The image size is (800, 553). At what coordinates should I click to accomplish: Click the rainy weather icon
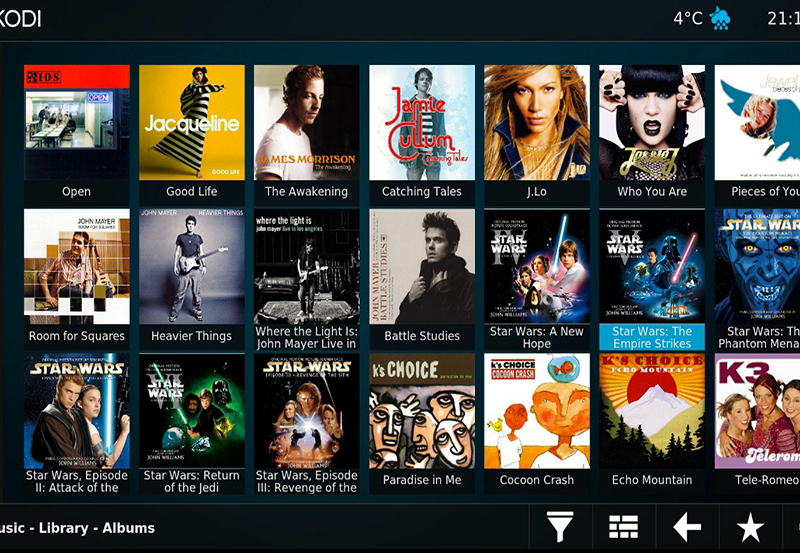click(719, 18)
